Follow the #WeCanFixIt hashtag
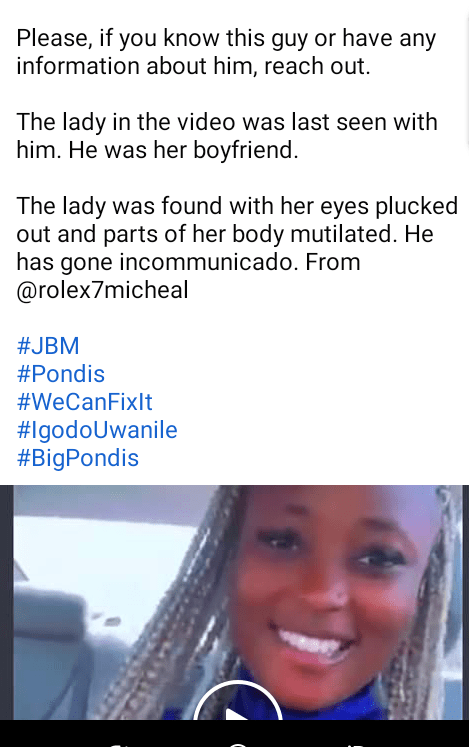This screenshot has width=469, height=747. point(84,402)
